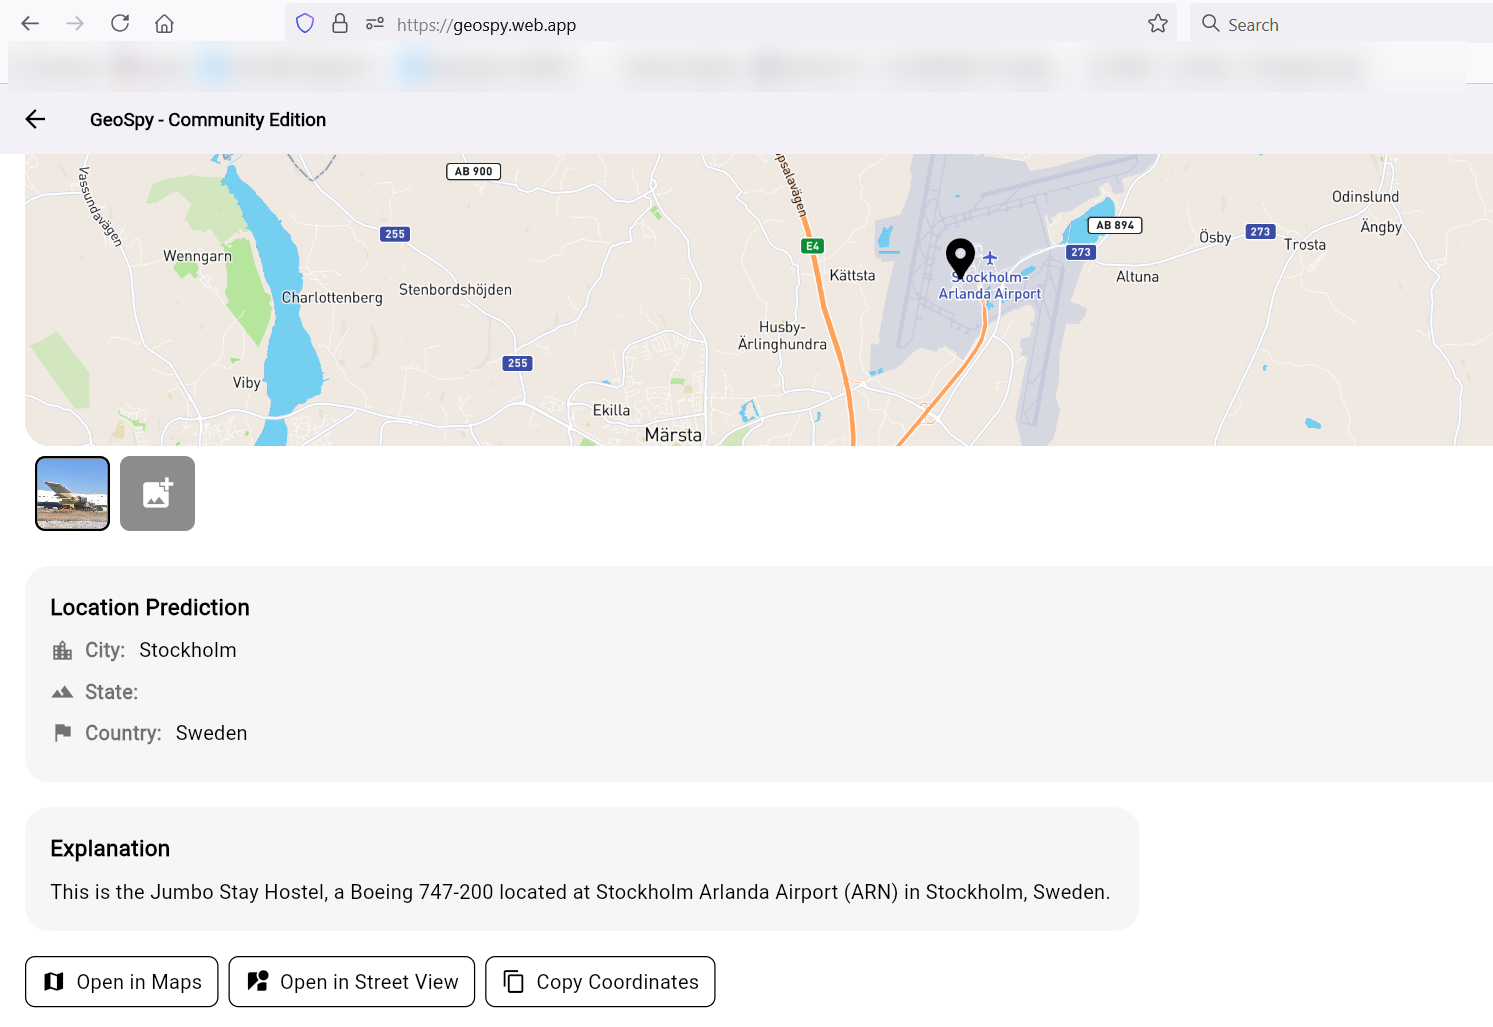Viewport: 1493px width, 1027px height.
Task: Click the browser back arrow
Action: click(x=30, y=24)
